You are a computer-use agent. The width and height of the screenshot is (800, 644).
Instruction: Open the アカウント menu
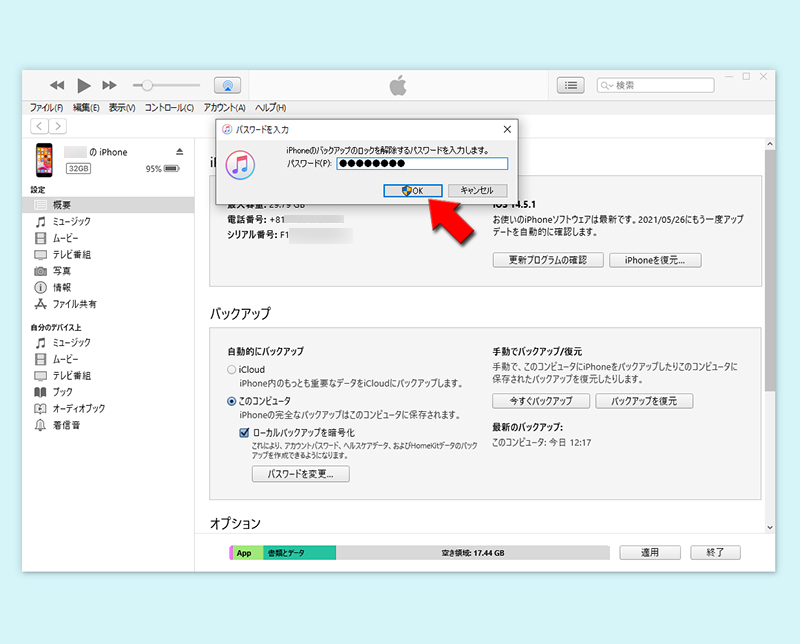[222, 106]
